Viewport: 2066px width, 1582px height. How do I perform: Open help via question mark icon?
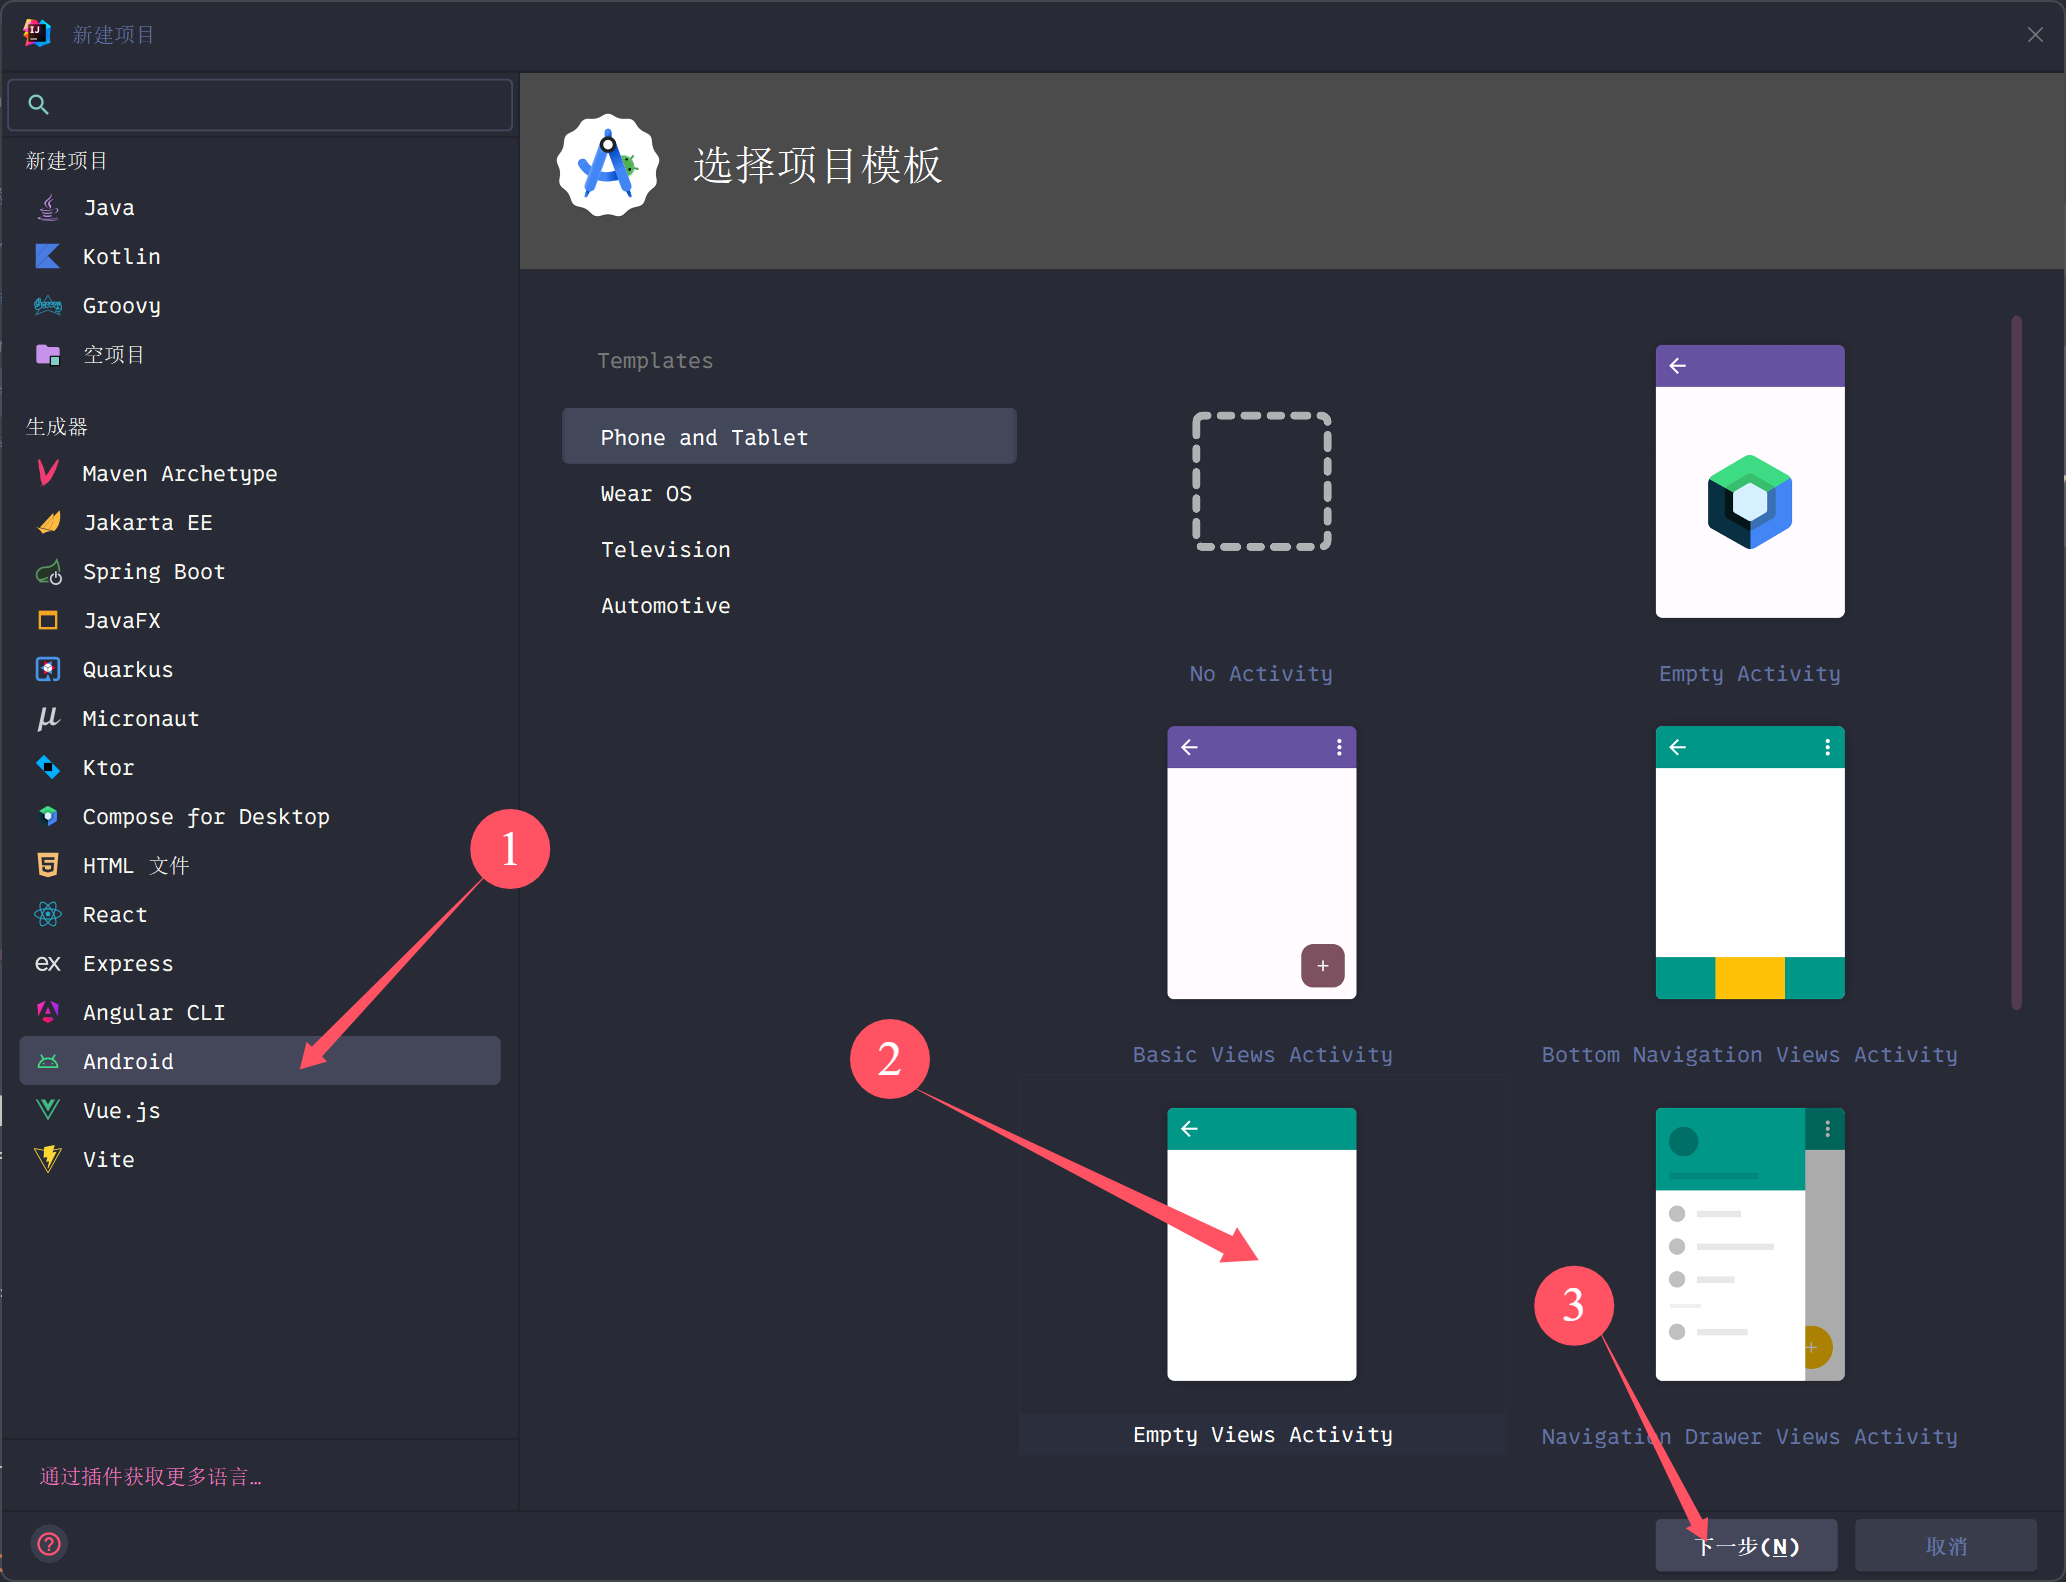click(x=49, y=1544)
